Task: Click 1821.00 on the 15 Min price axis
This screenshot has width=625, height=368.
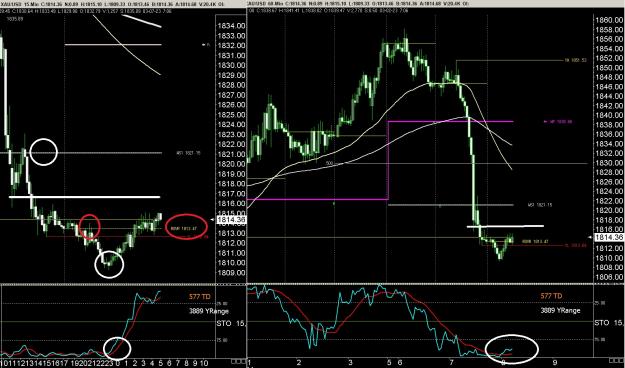Action: click(231, 154)
